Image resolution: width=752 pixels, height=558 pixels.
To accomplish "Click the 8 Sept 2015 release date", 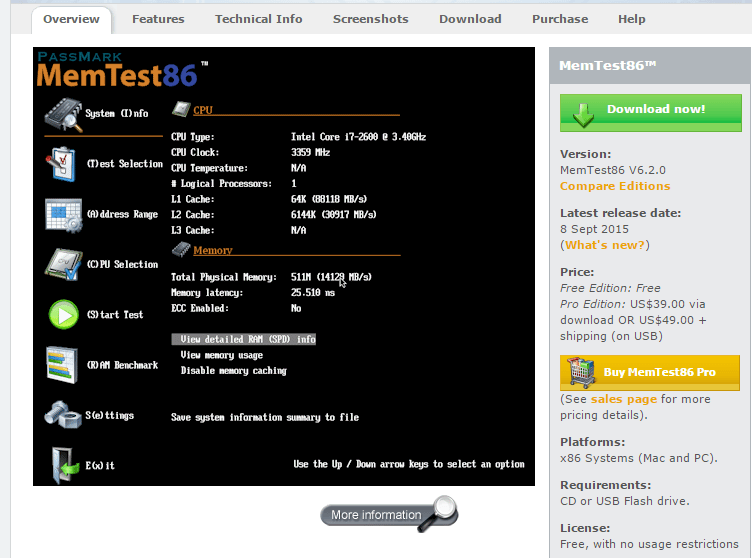I will [x=594, y=229].
